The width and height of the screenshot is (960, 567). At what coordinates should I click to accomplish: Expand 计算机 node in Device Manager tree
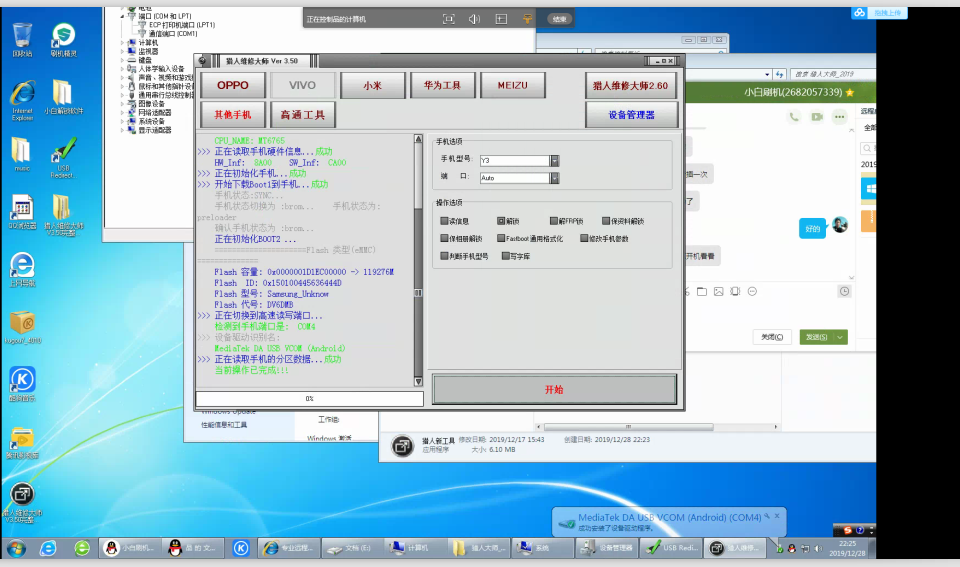(122, 43)
